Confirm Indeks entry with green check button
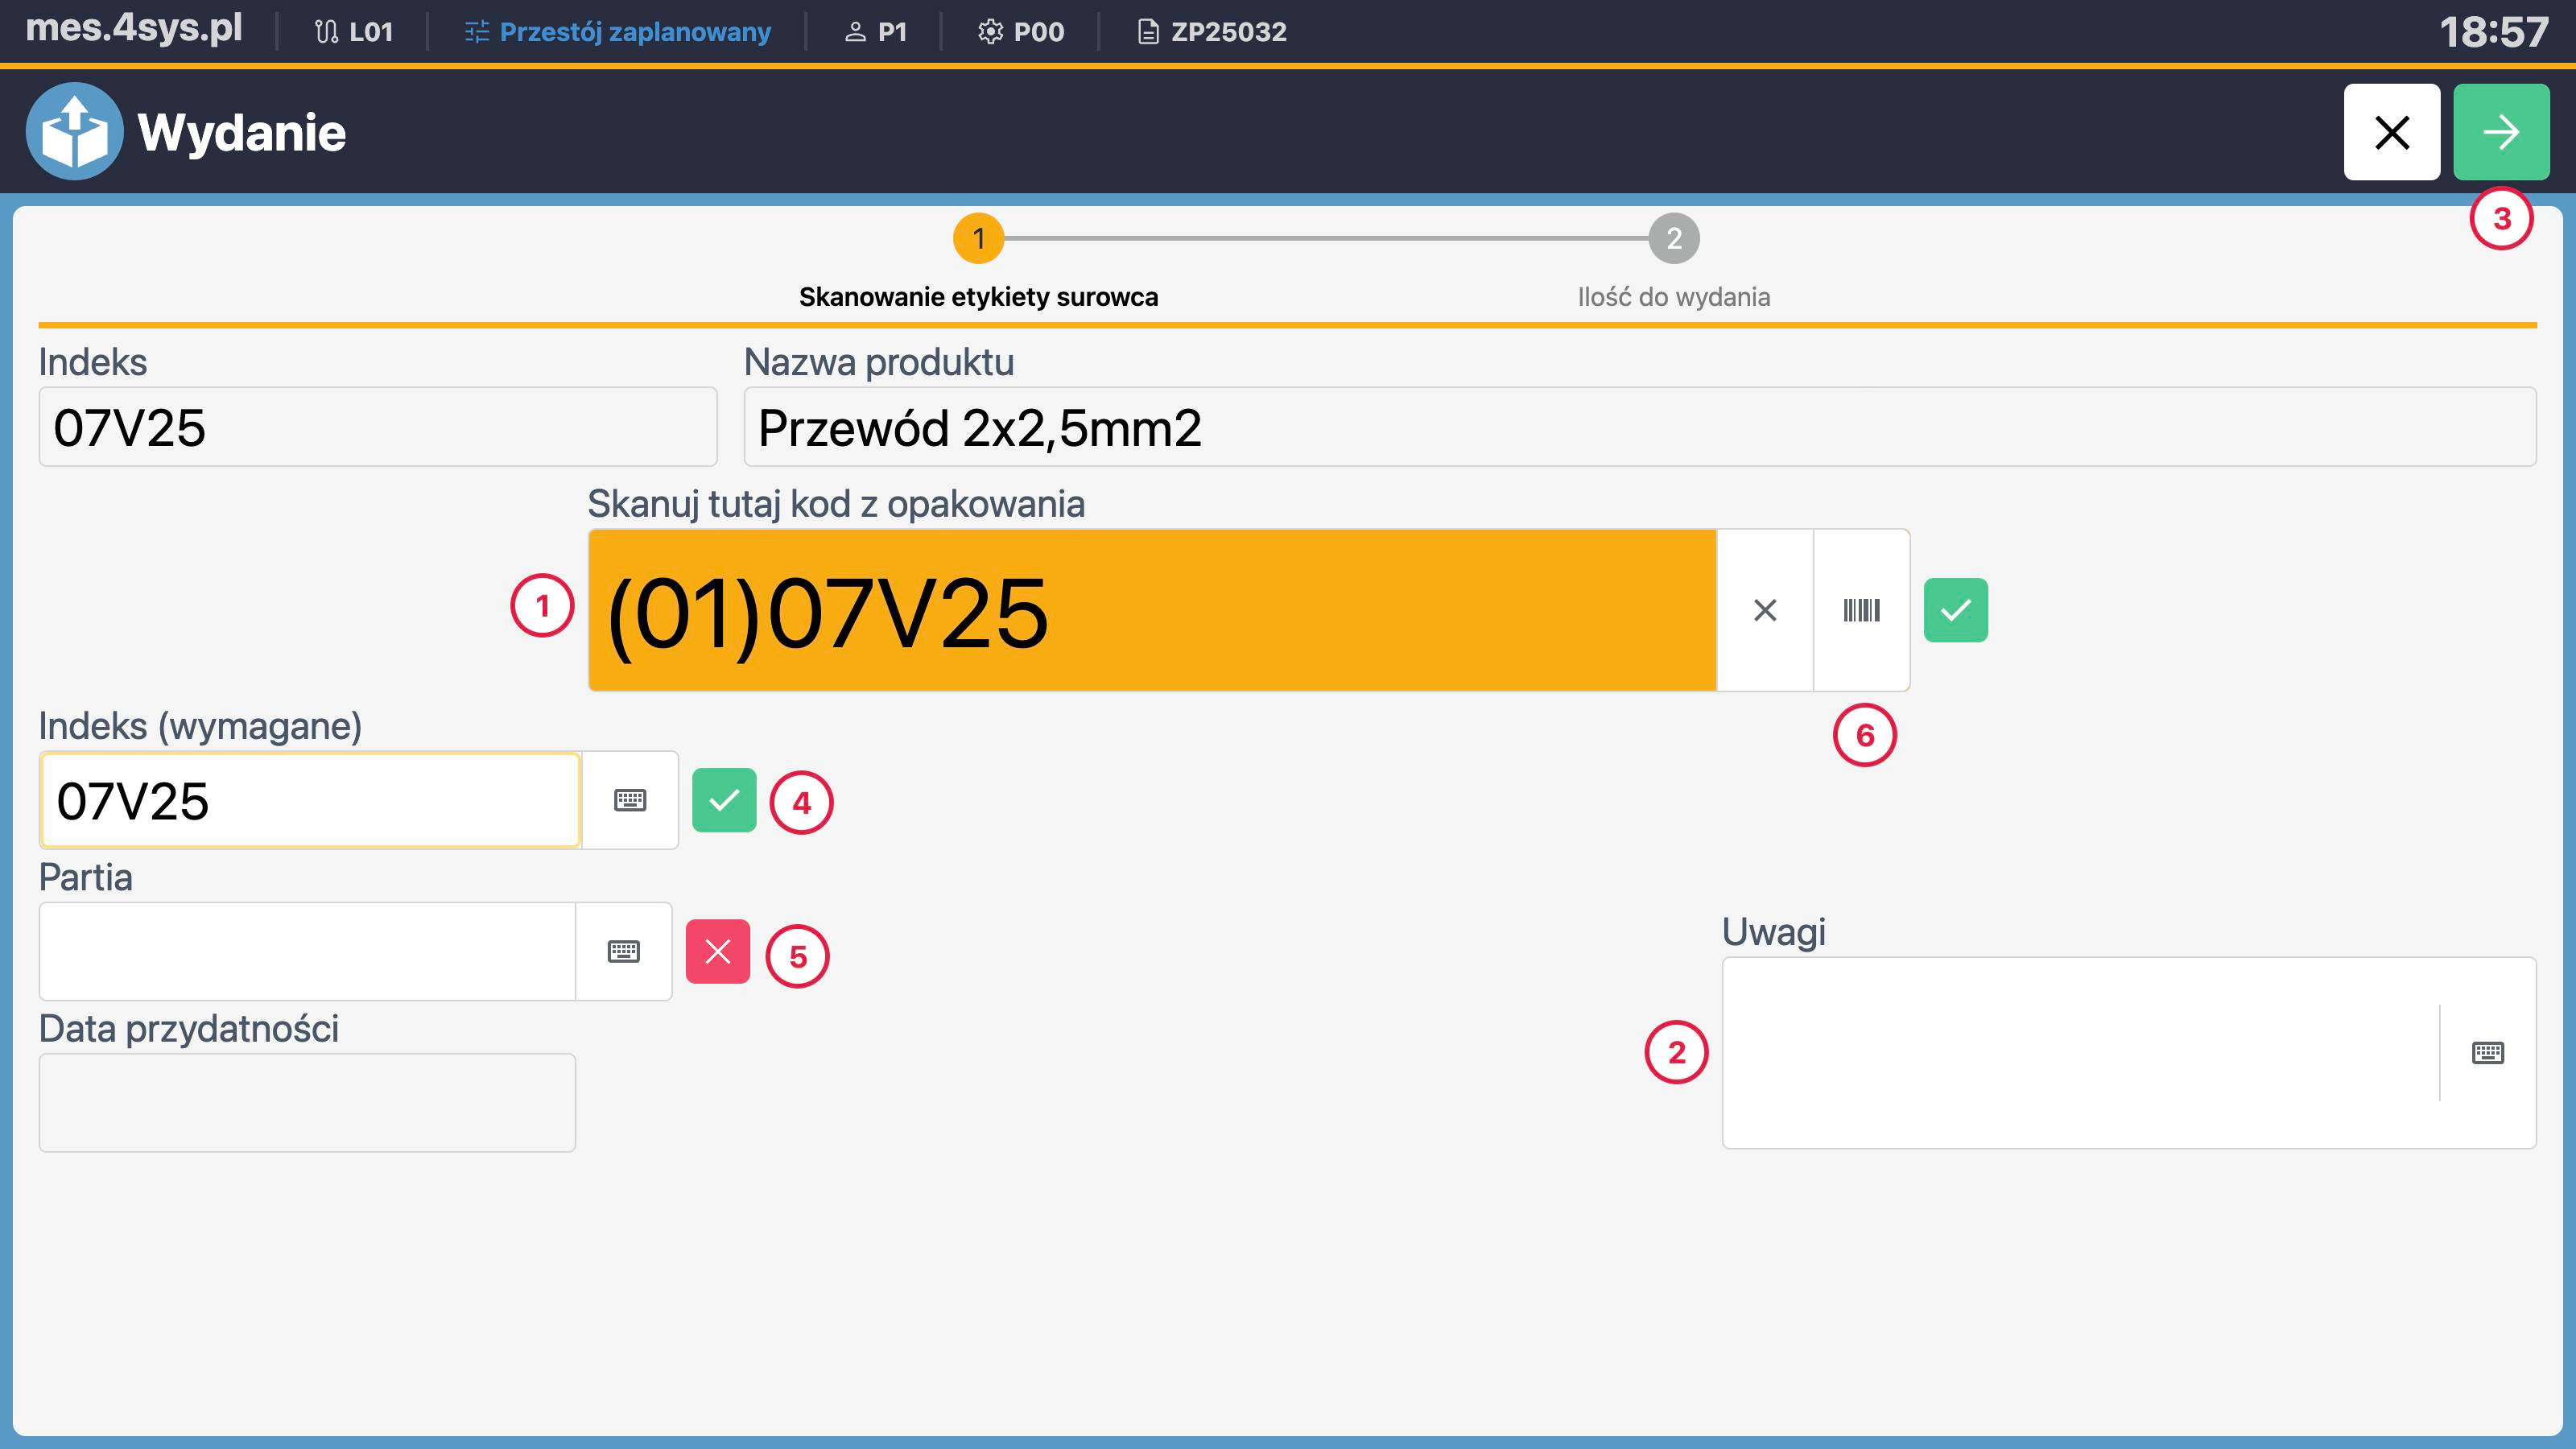This screenshot has height=1449, width=2576. [725, 799]
